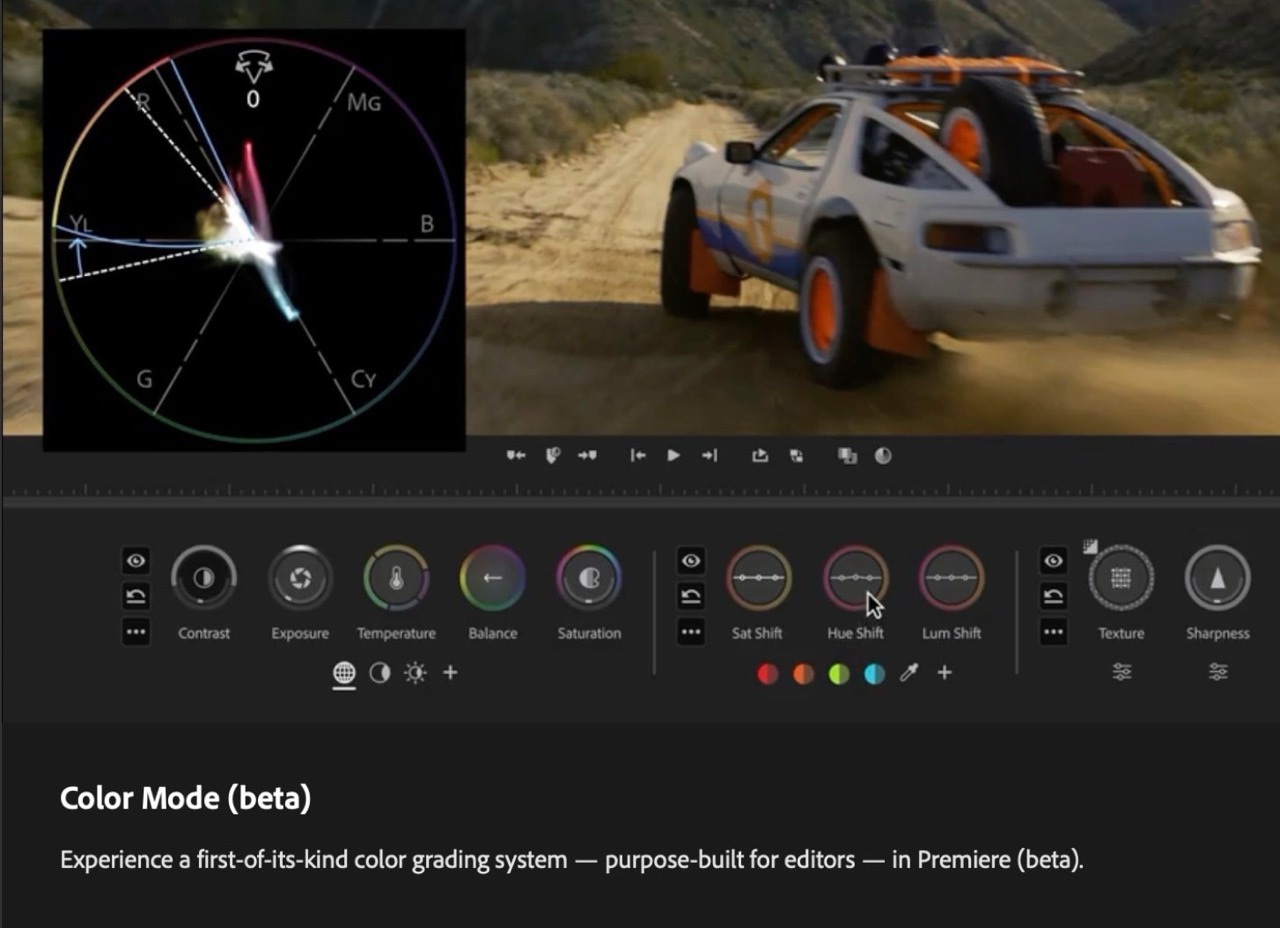Adjust the Saturation dial
This screenshot has width=1280, height=928.
click(588, 578)
